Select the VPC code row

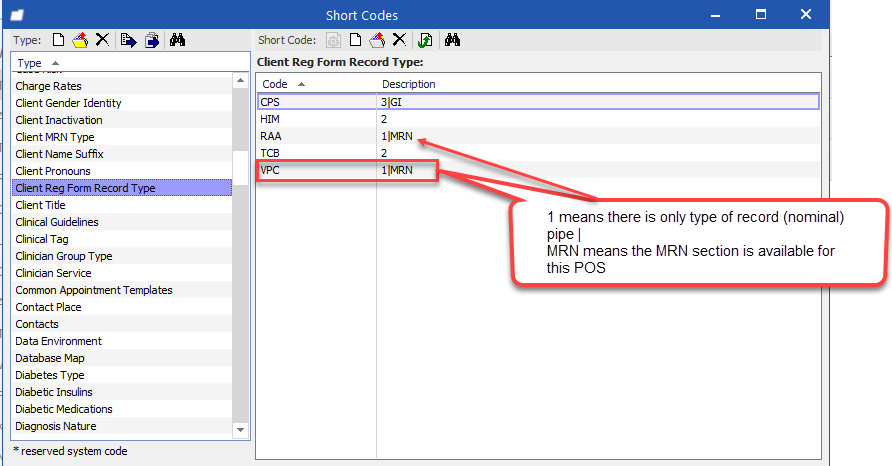click(x=538, y=170)
